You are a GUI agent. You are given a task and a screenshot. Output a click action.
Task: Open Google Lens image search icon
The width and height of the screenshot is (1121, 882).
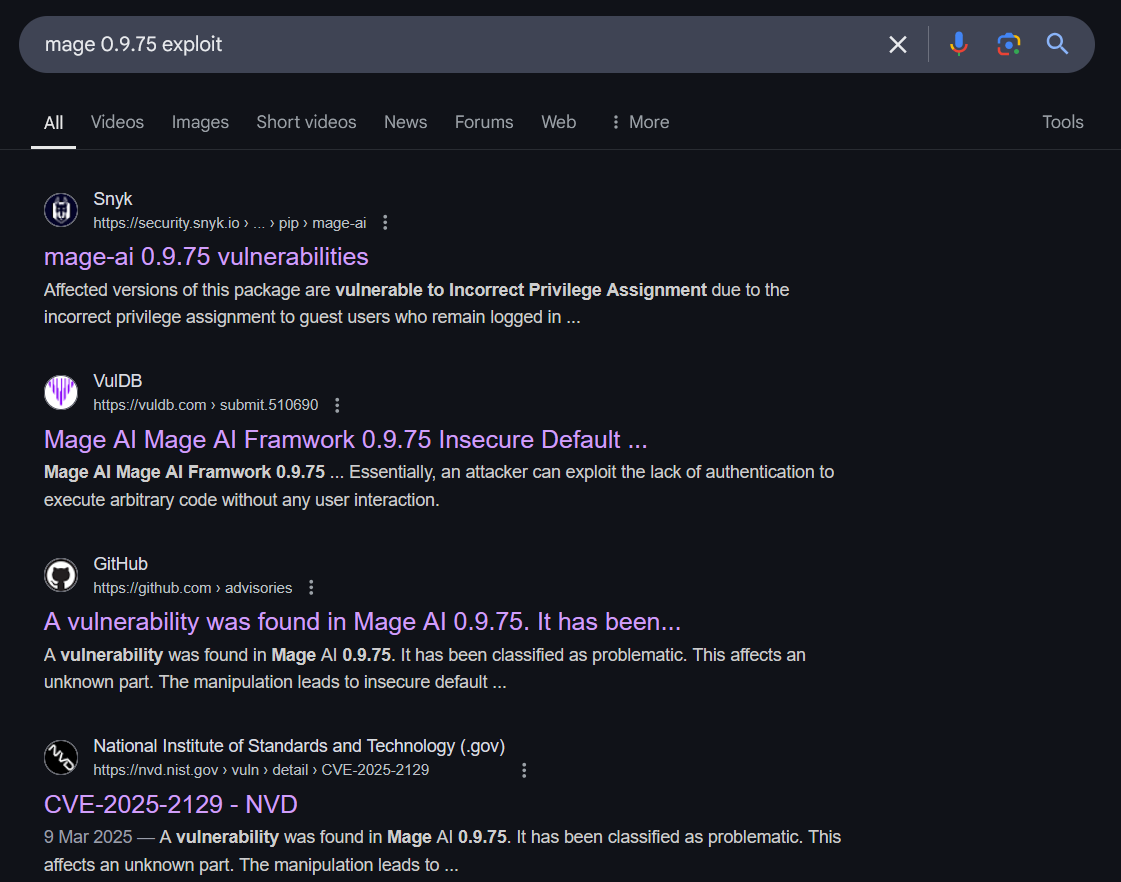pyautogui.click(x=1008, y=44)
